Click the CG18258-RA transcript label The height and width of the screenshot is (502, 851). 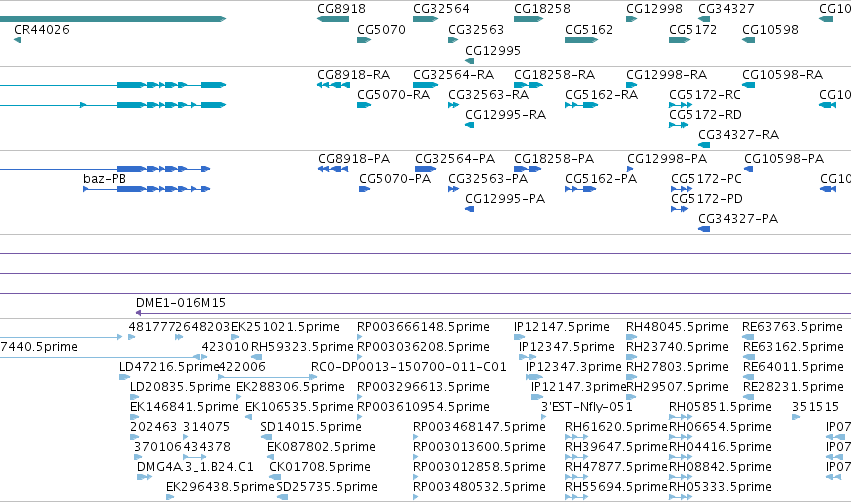(x=555, y=75)
